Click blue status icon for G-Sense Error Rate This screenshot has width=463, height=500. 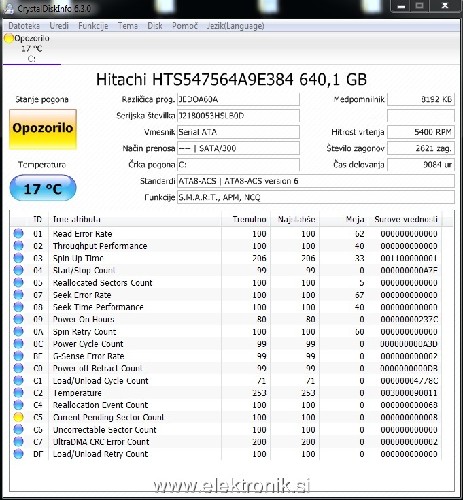coord(18,356)
